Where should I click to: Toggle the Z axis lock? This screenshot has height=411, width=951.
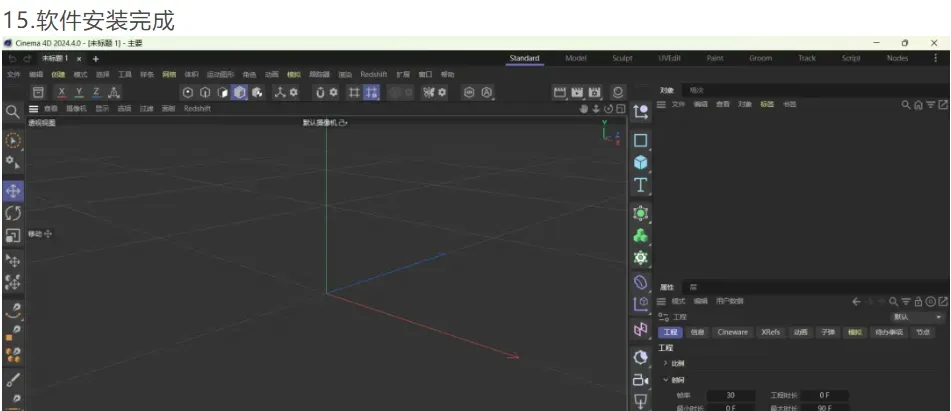coord(96,92)
